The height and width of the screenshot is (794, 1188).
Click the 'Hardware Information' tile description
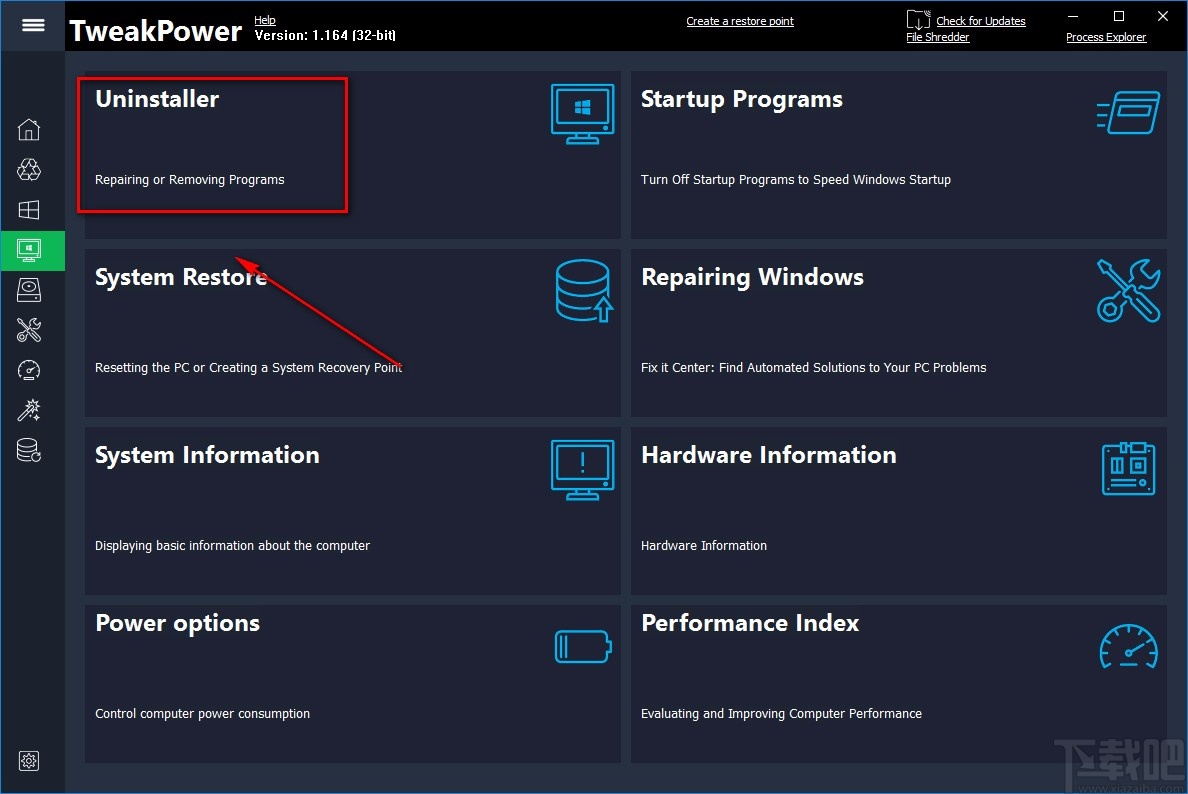tap(703, 545)
